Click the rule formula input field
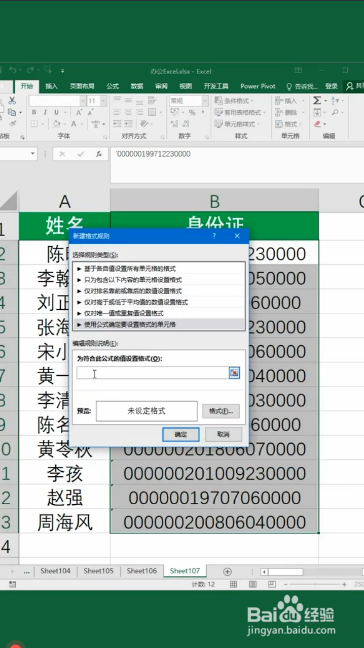Screen dimensions: 364x648 click(152, 373)
